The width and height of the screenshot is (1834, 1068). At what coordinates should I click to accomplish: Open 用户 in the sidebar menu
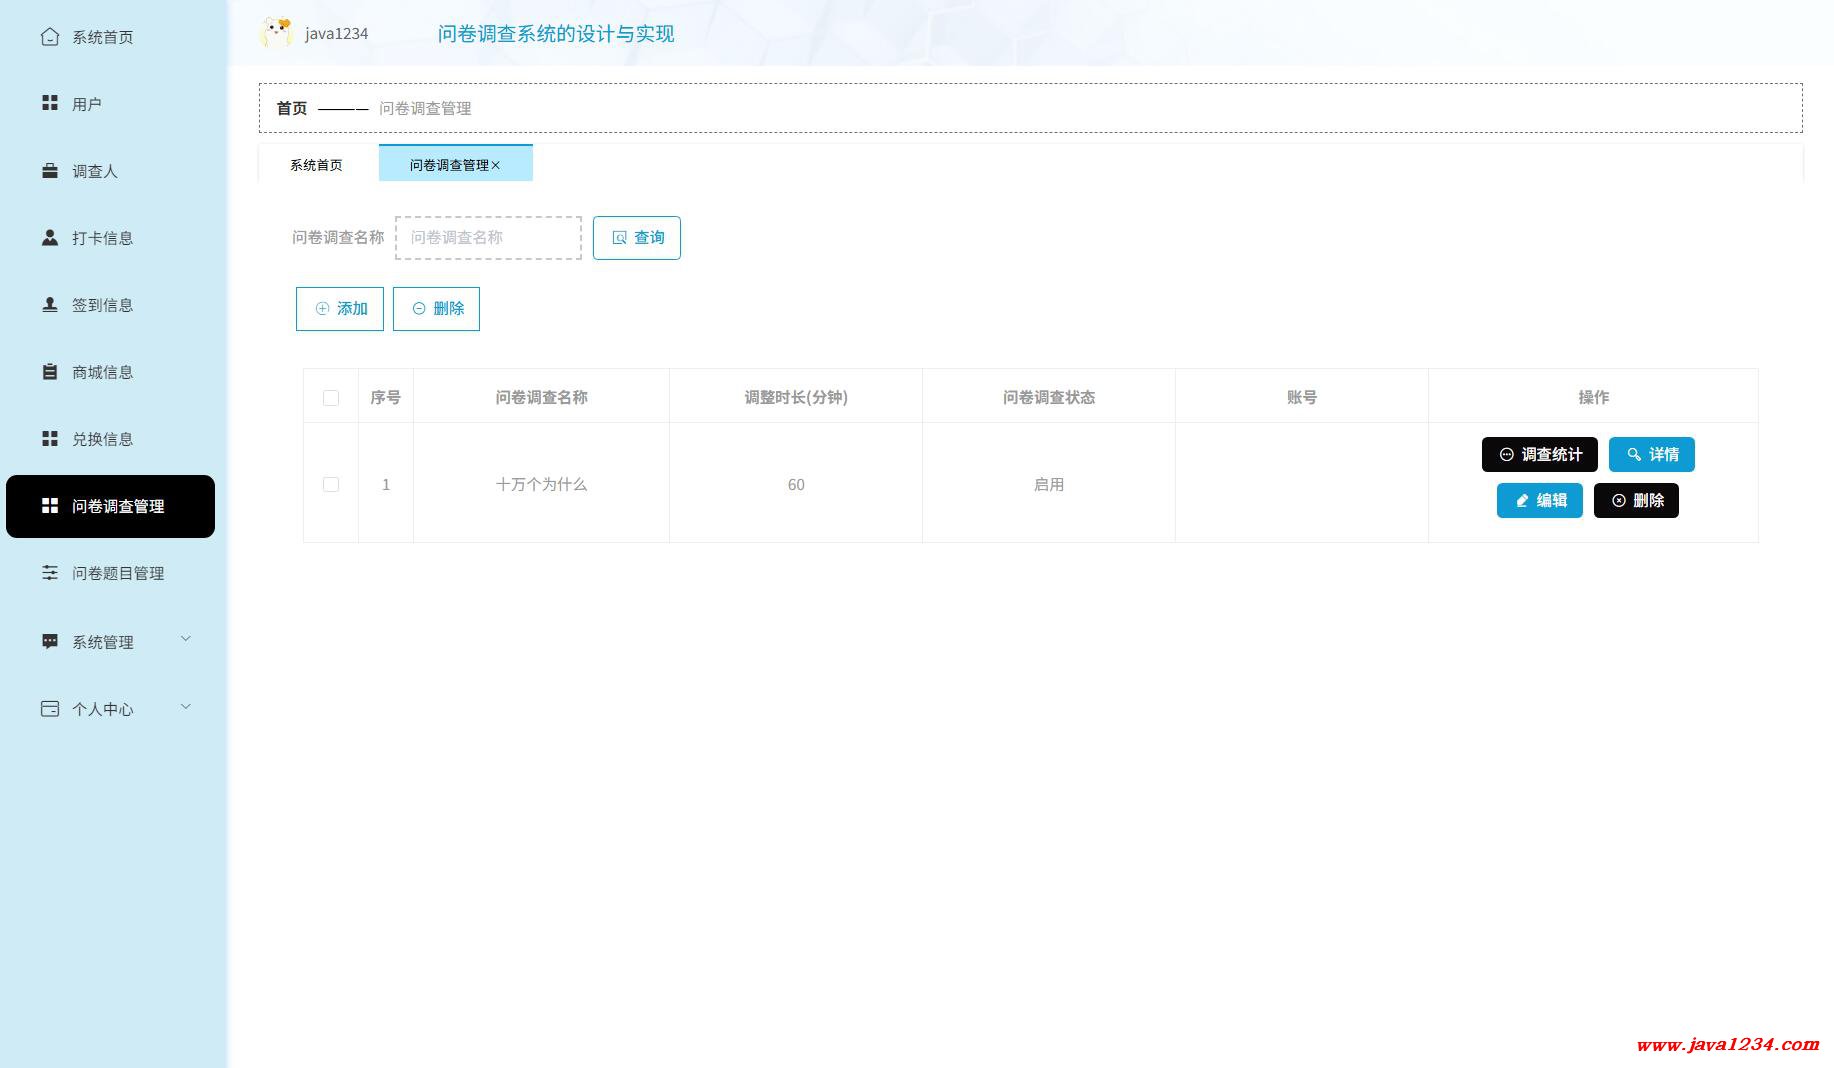[x=110, y=104]
